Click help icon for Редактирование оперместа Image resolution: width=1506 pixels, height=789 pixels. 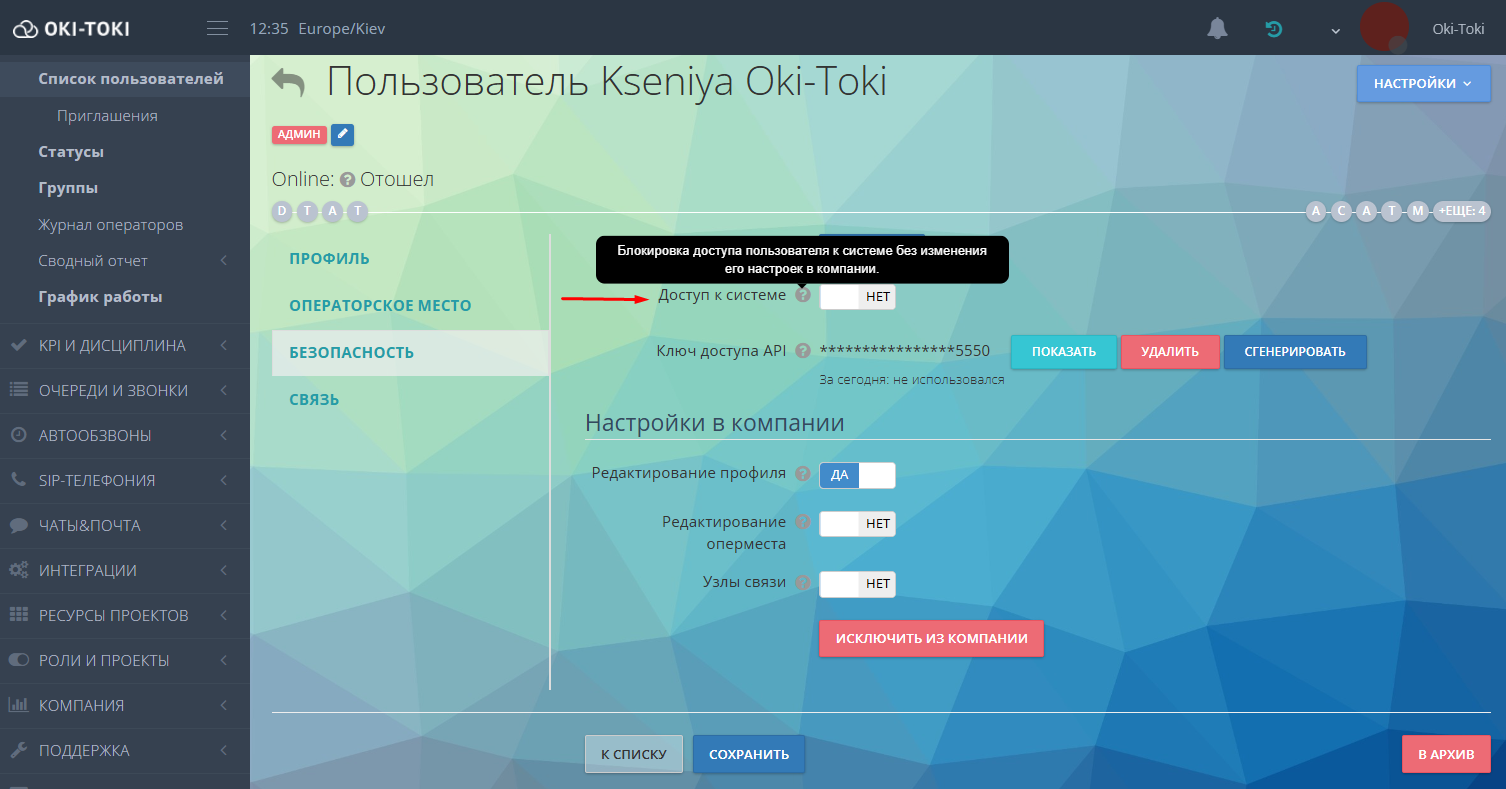point(802,522)
